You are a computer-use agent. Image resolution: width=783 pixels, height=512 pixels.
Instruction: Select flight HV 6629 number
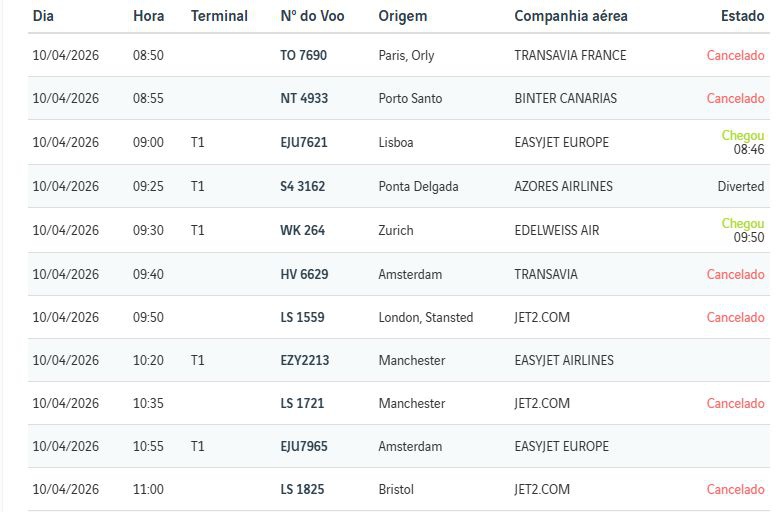click(x=303, y=275)
